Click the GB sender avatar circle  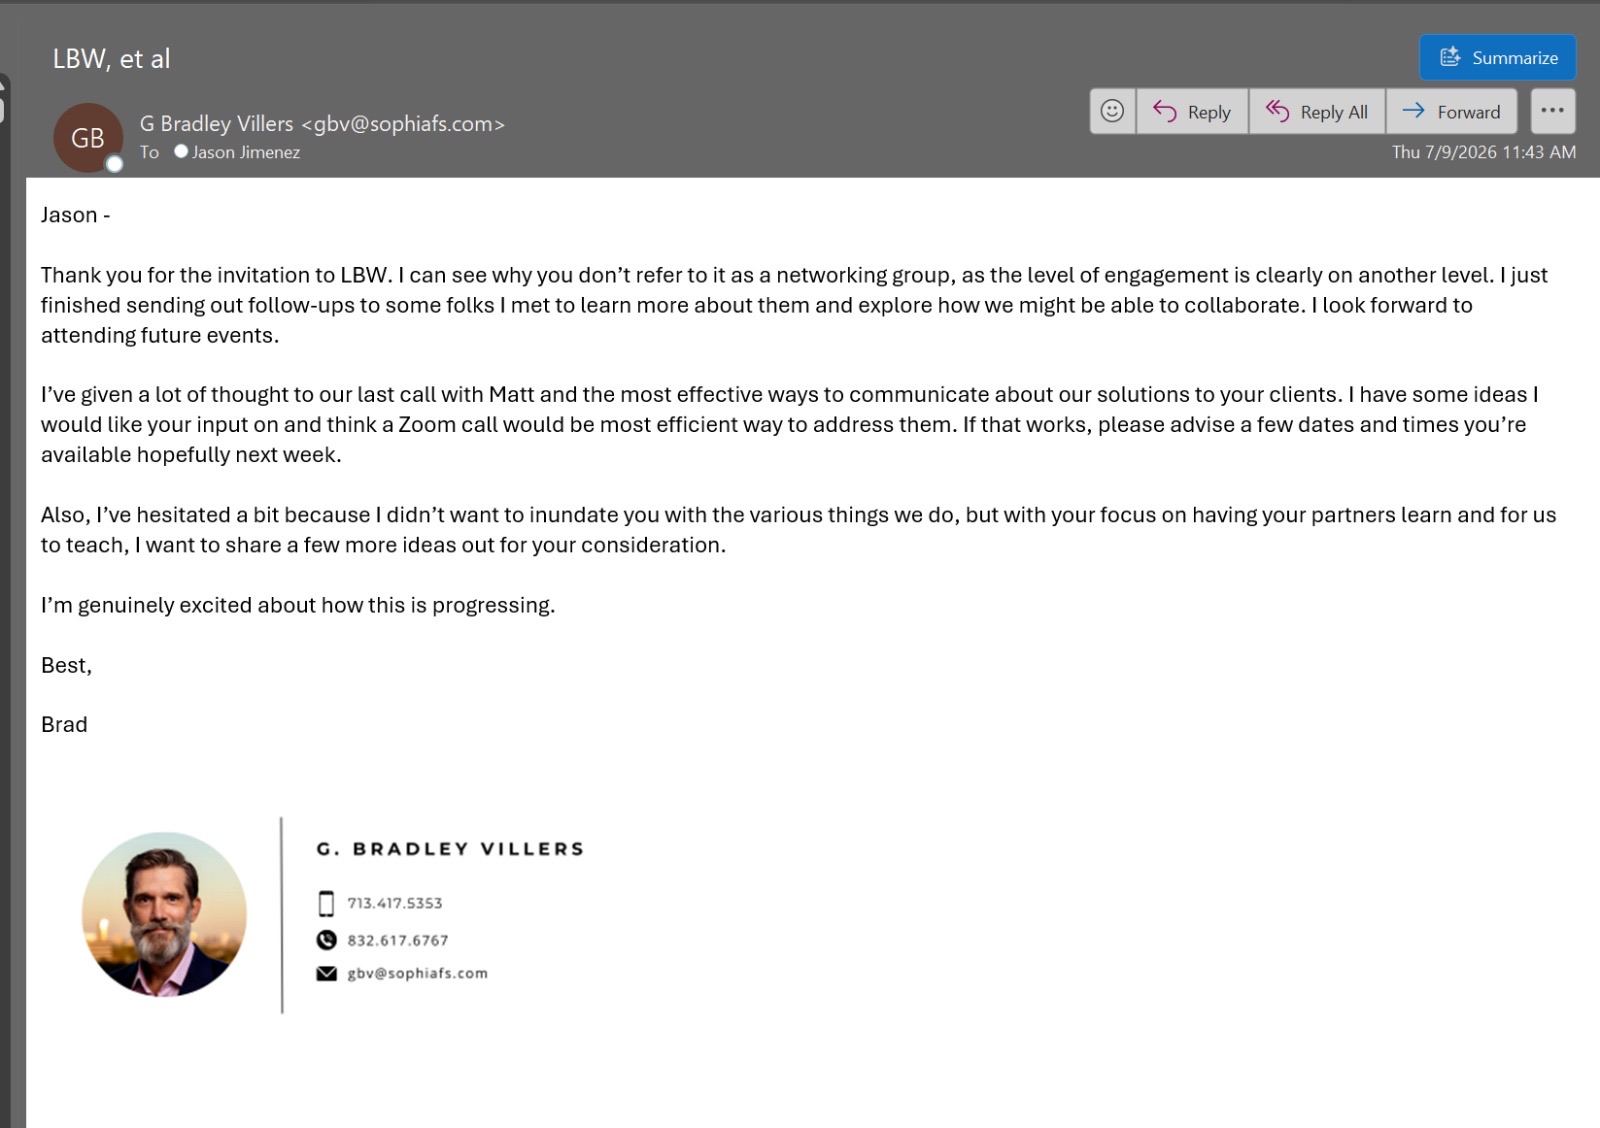pos(88,138)
